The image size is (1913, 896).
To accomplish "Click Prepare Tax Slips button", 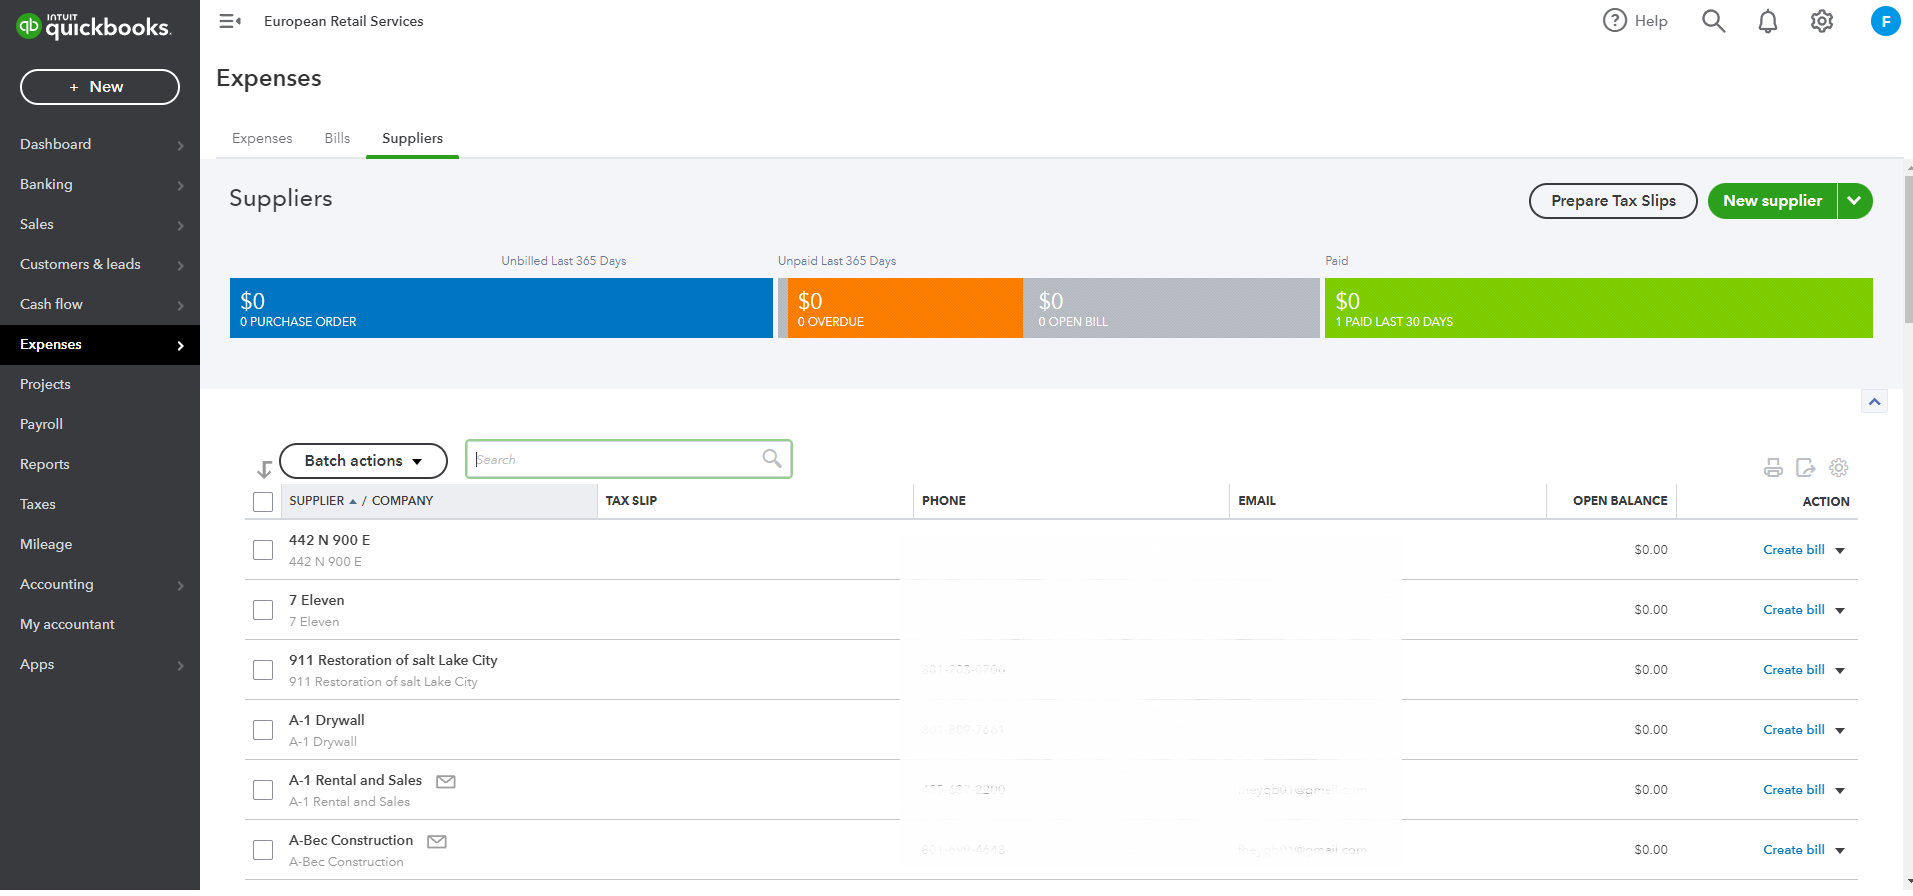I will (1613, 201).
